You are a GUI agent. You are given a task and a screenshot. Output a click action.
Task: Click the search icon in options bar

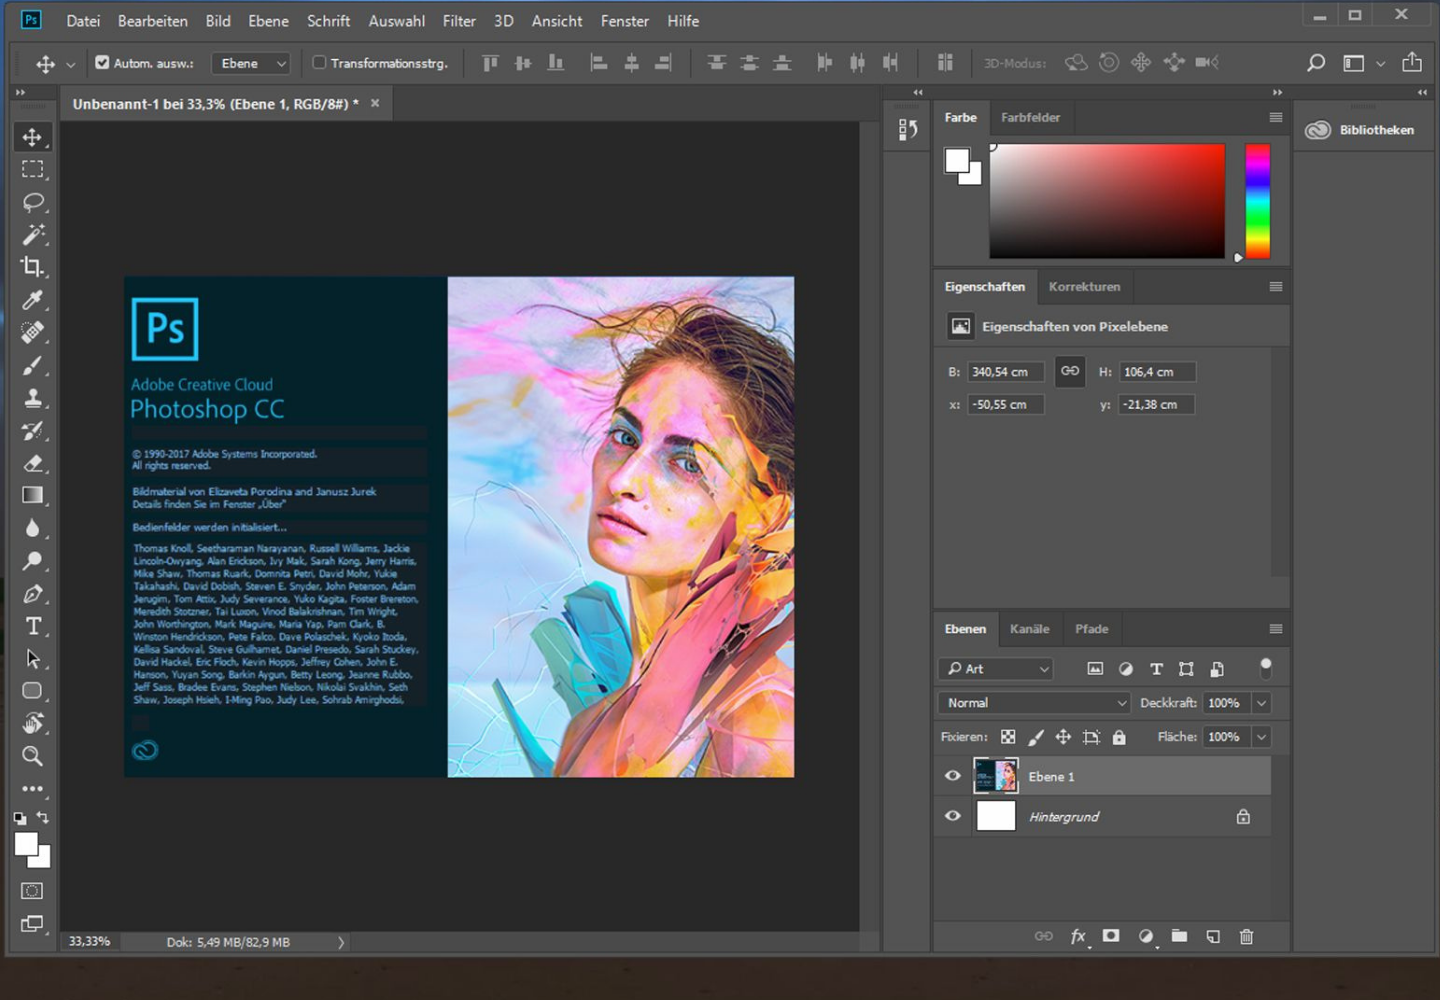pyautogui.click(x=1316, y=63)
